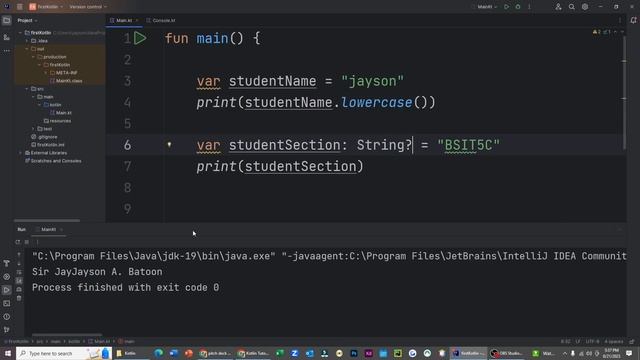Open the Project tool window icon
Screen dimensions: 640x360
[7, 20]
